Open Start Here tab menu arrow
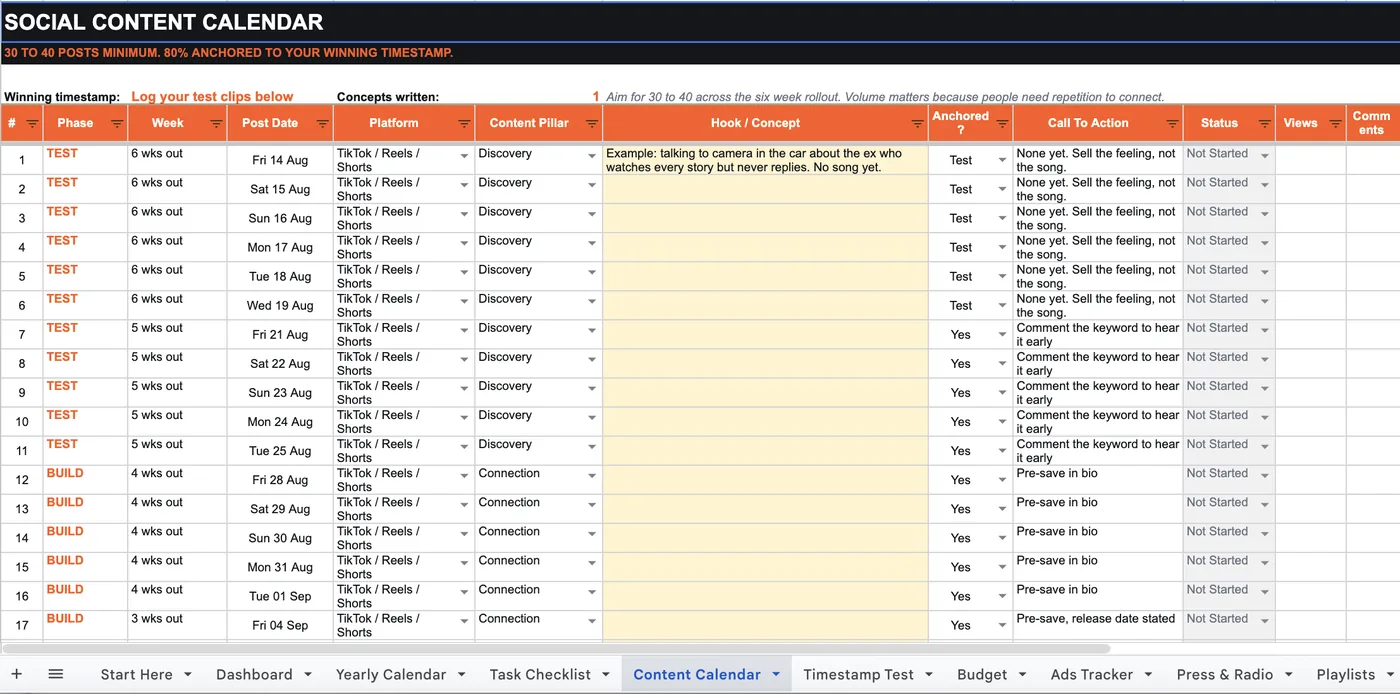Screen dimensions: 1400x694 [187, 674]
